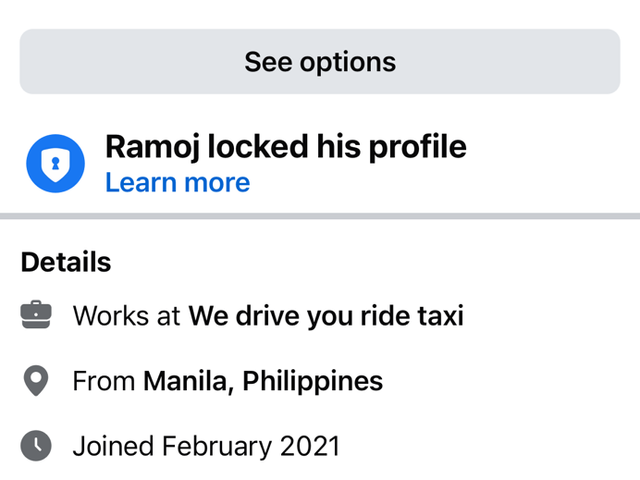640x480 pixels.
Task: Tap the See options button
Action: (320, 62)
